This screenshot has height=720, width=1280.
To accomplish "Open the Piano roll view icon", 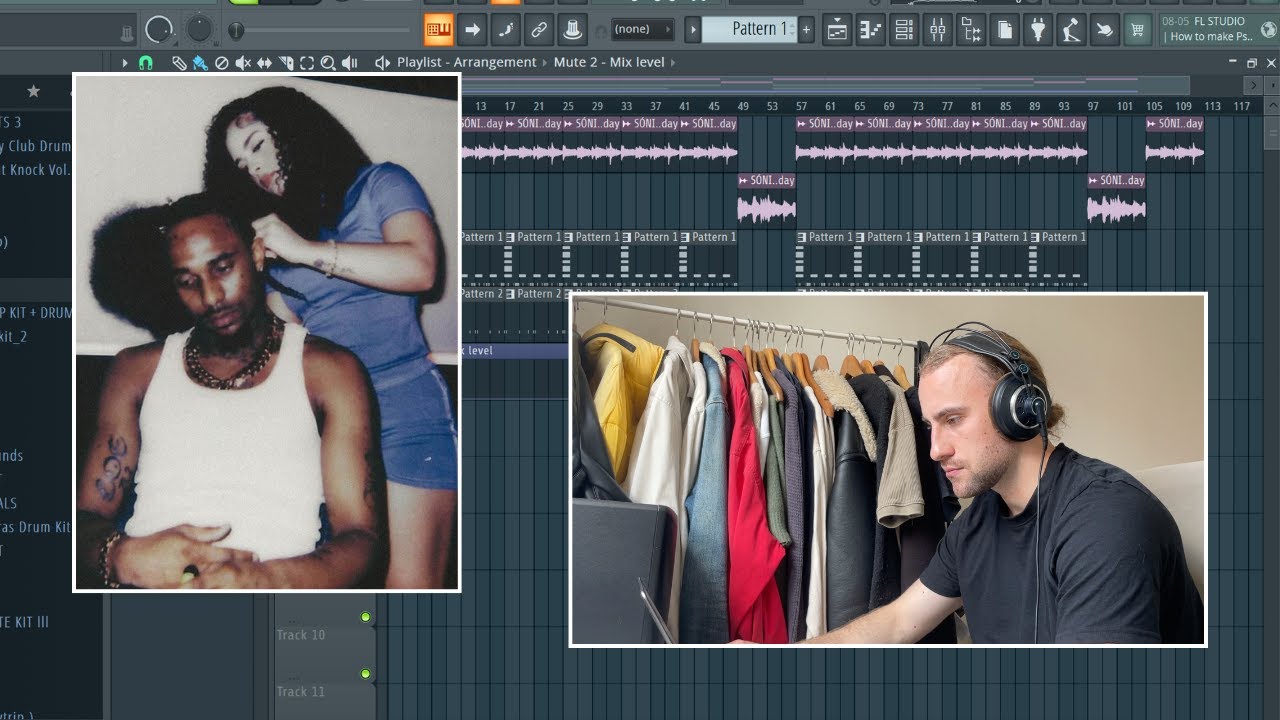I will pyautogui.click(x=870, y=30).
